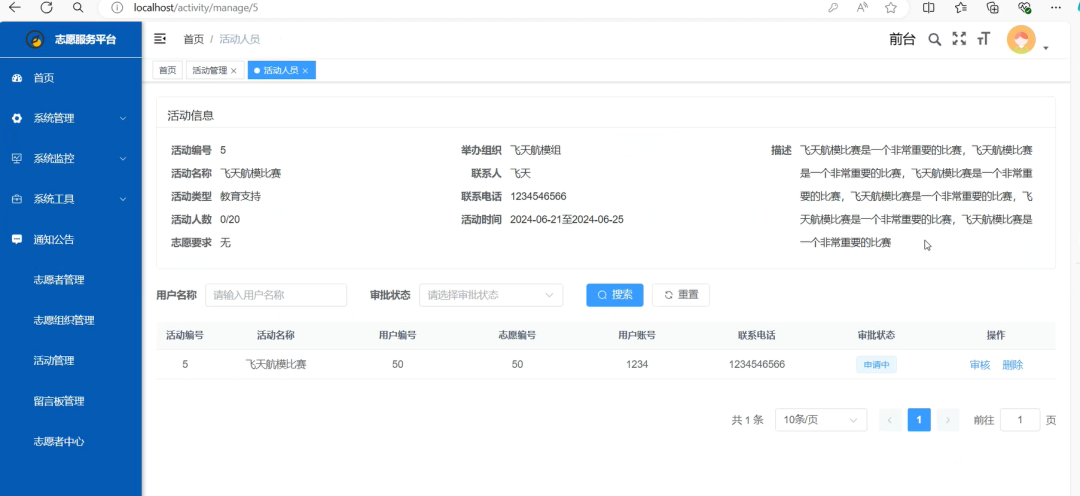
Task: Open 志愿组织管理 in sidebar
Action: (x=64, y=320)
